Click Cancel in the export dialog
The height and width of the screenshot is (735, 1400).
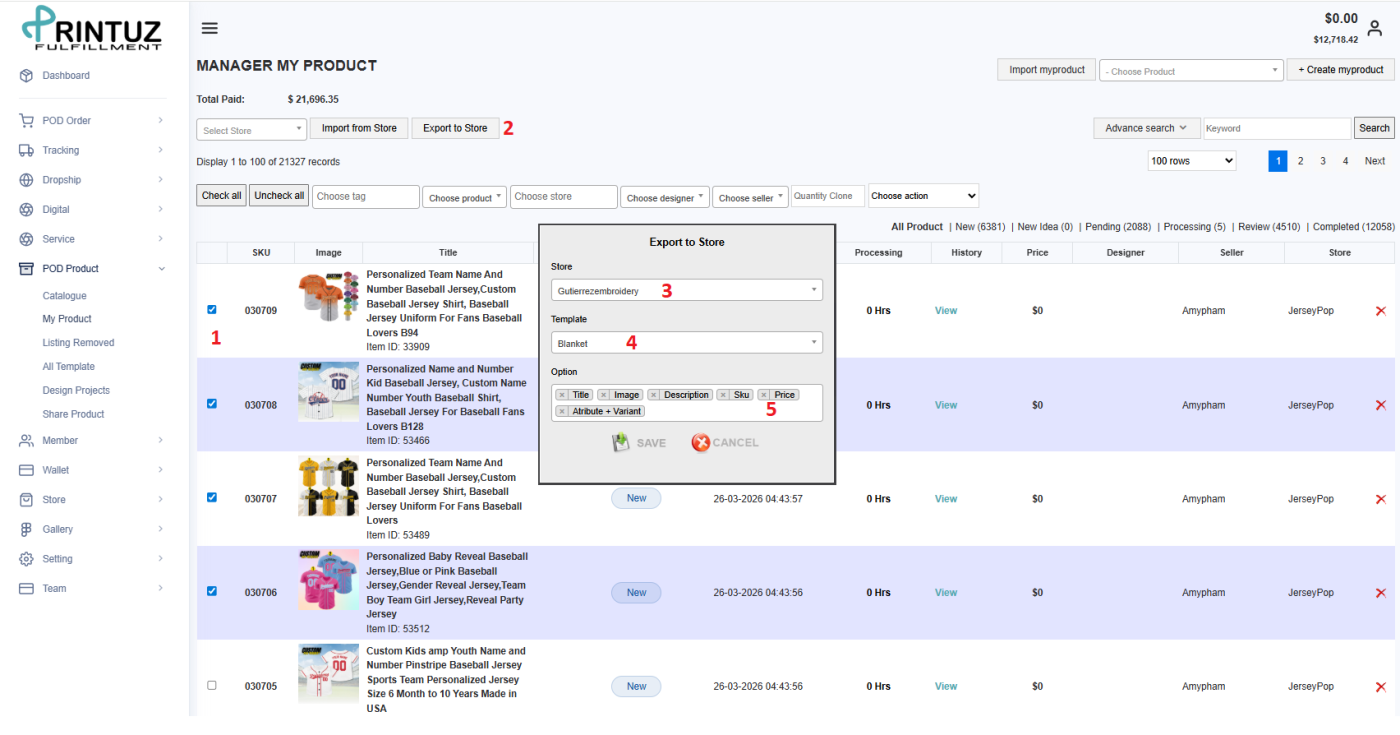(725, 443)
